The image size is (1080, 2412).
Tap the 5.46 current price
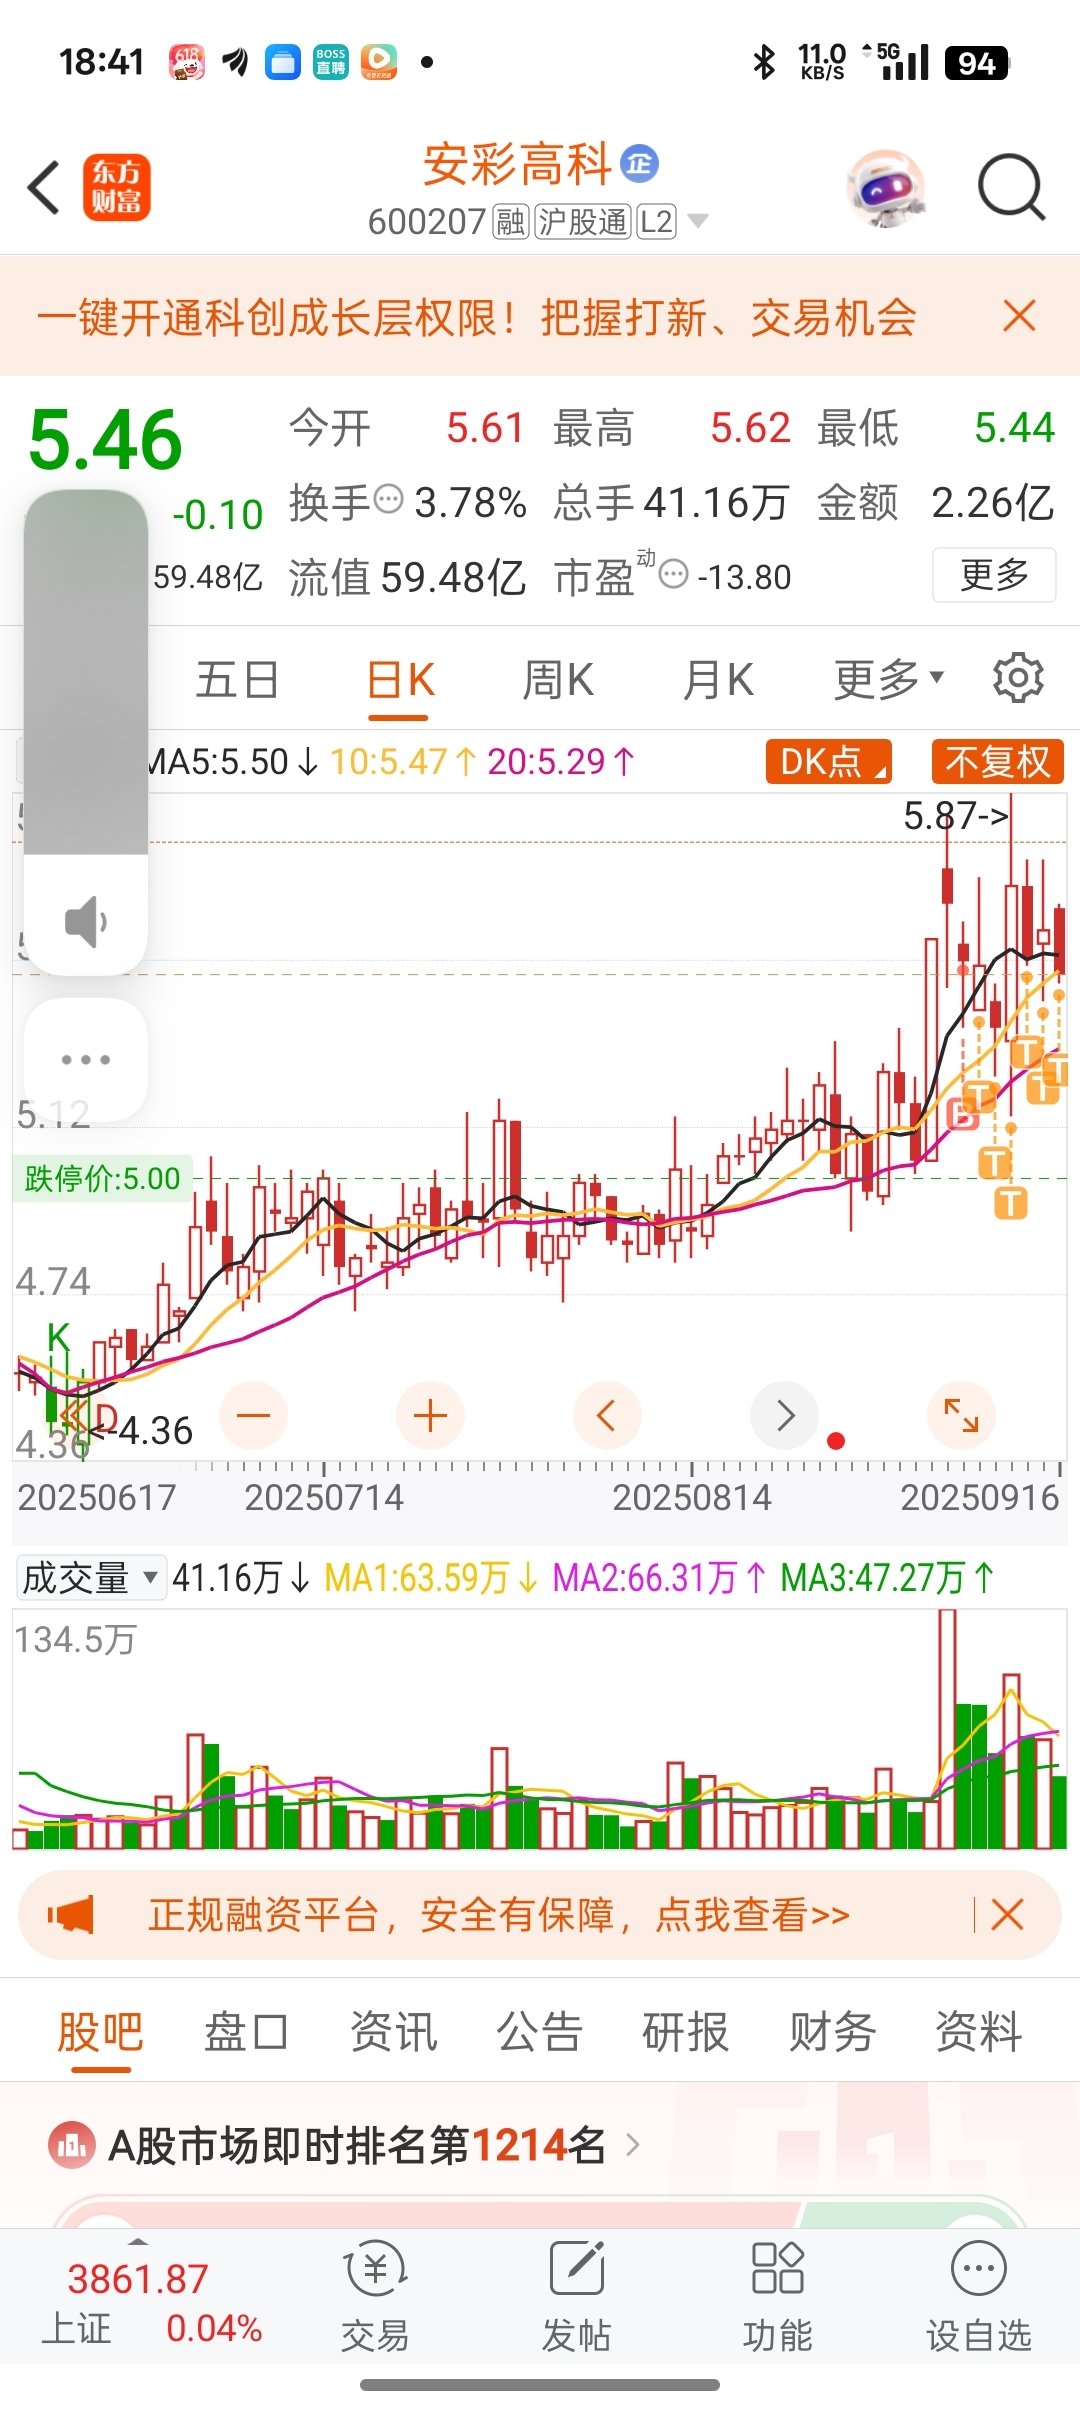coord(106,439)
